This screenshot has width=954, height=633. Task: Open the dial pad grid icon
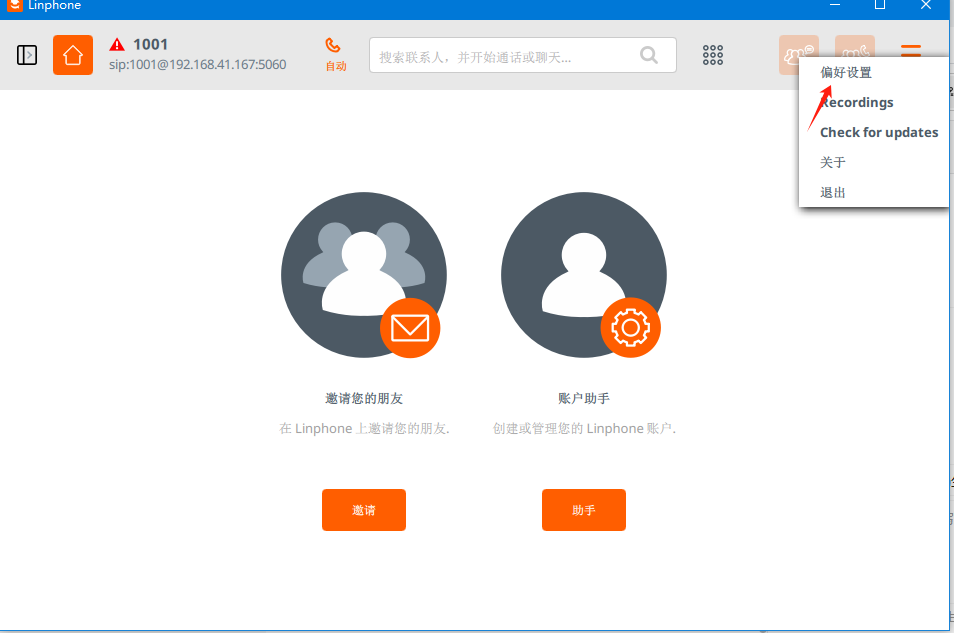point(713,55)
